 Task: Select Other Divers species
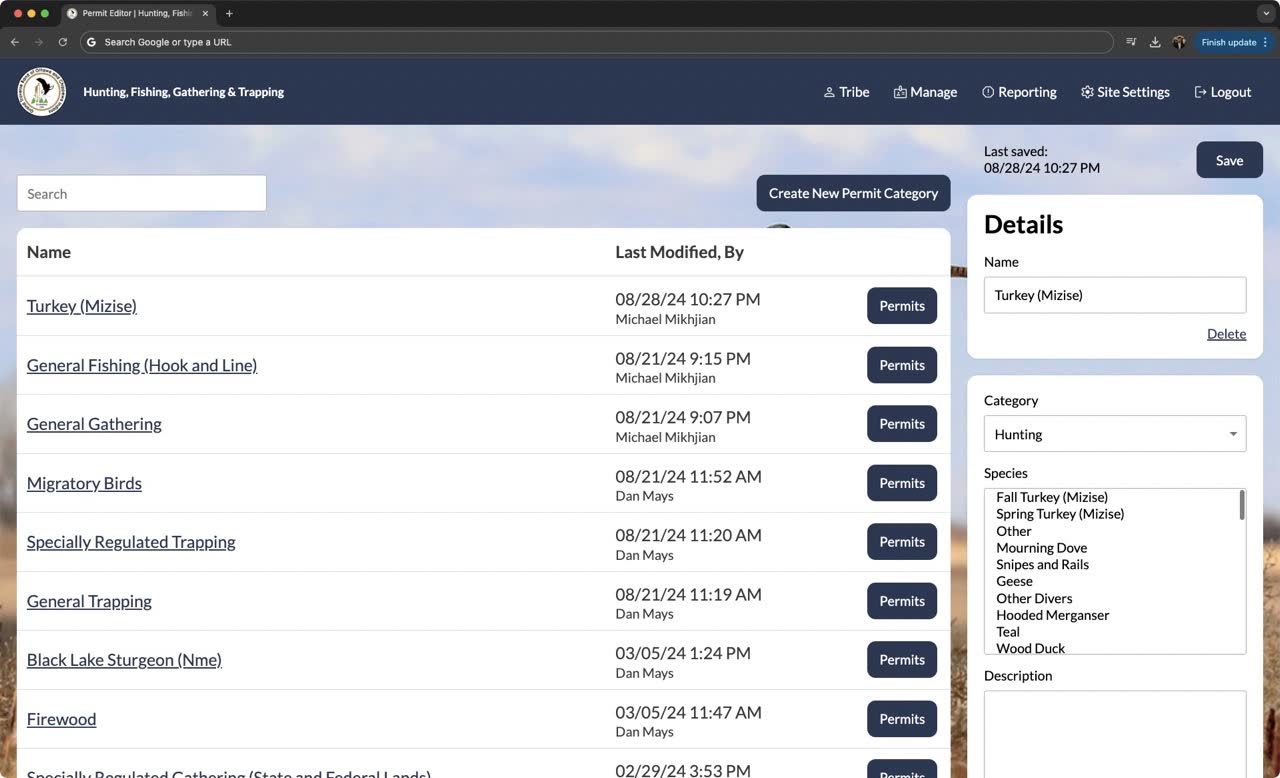[x=1034, y=598]
